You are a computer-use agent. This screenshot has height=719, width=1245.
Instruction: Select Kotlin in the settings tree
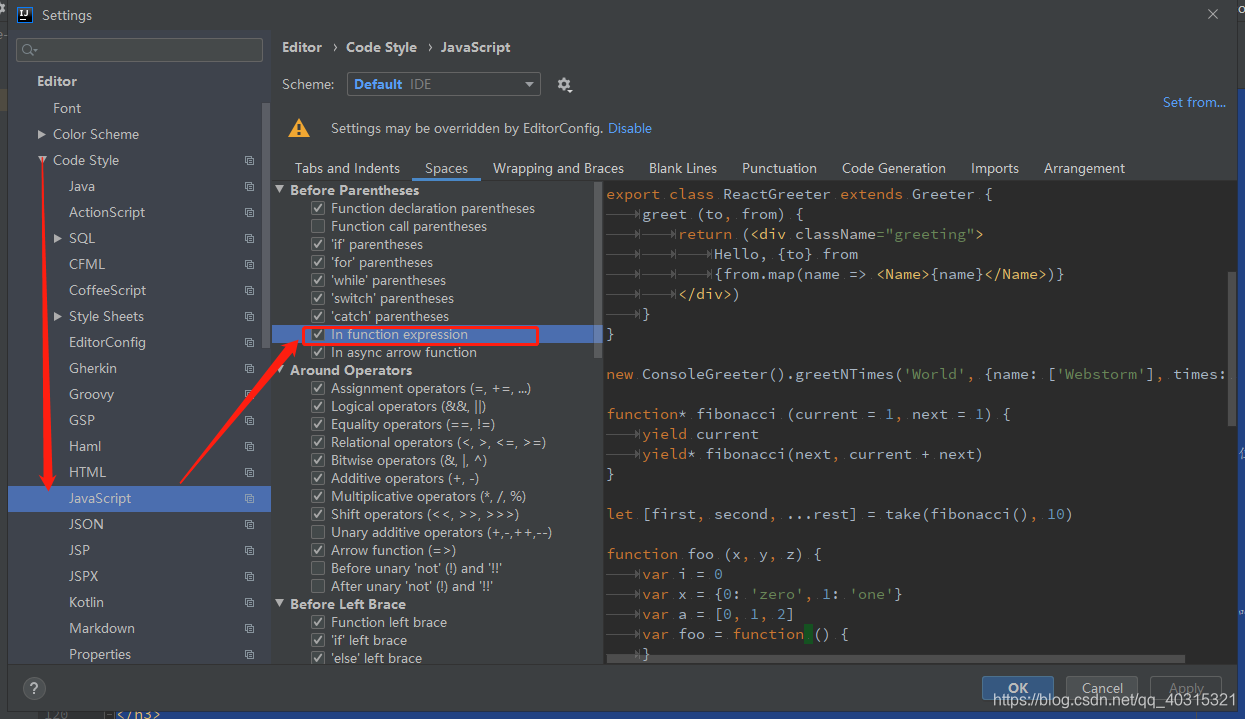pyautogui.click(x=86, y=602)
